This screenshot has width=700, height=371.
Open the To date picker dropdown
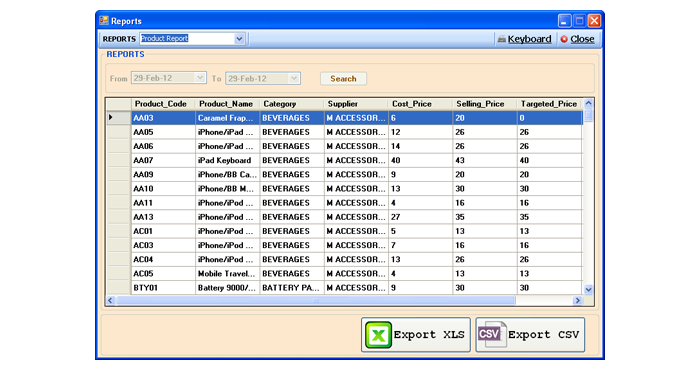[x=294, y=78]
